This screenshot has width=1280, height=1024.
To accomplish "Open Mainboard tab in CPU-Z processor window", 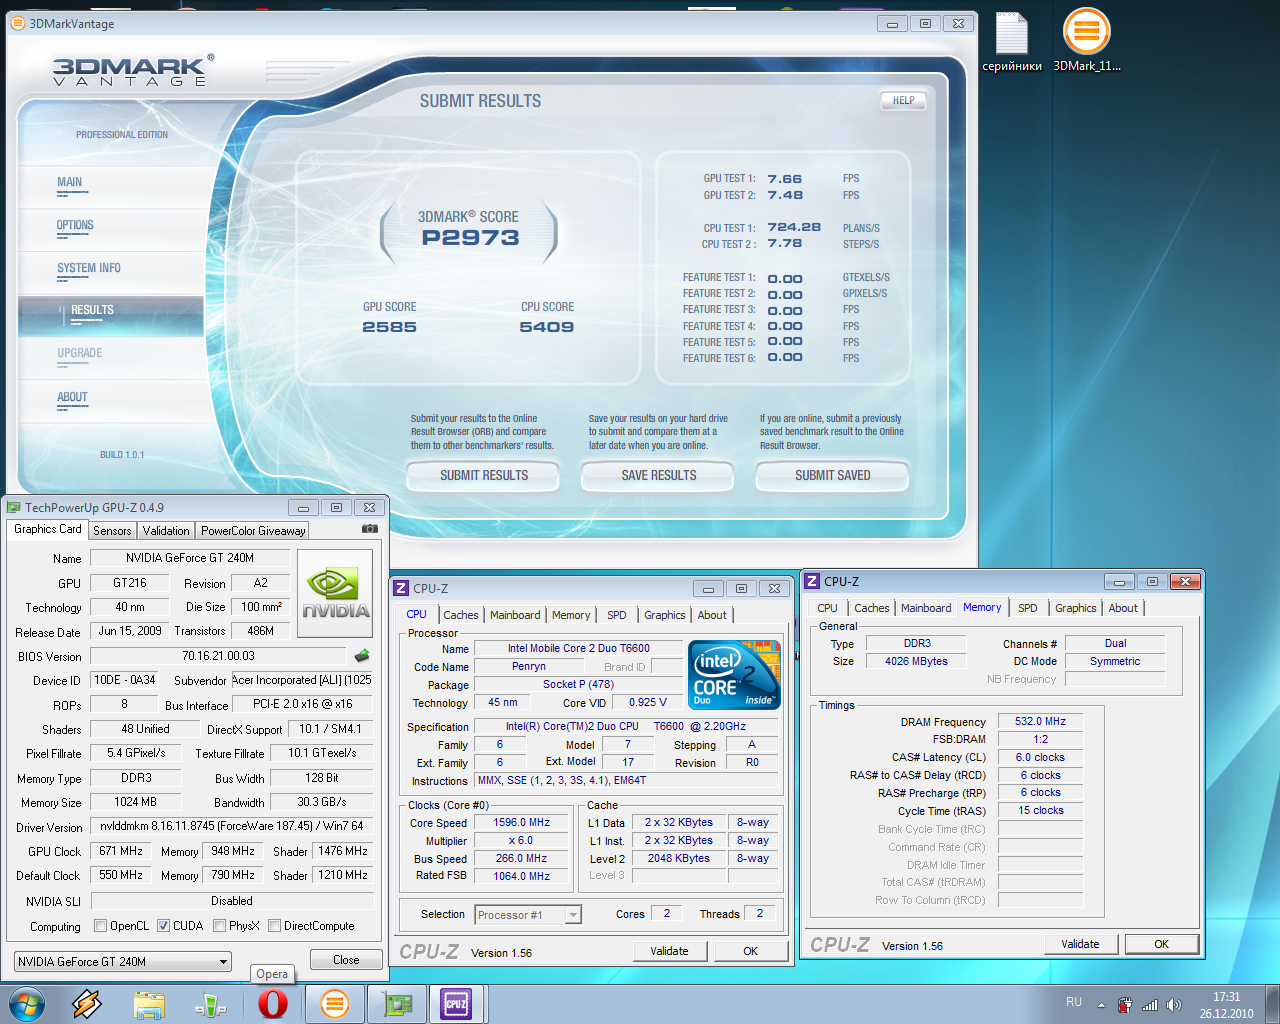I will (515, 615).
